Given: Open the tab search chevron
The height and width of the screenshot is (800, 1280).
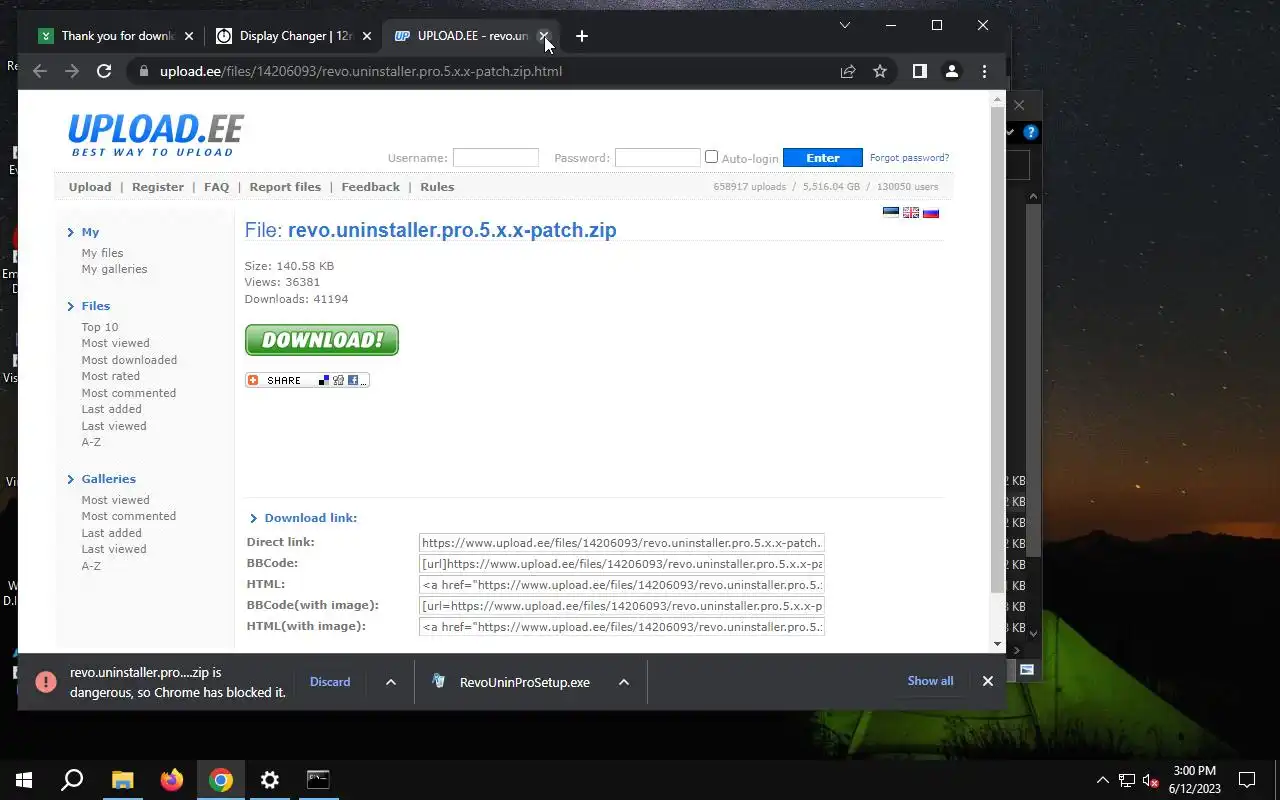Looking at the screenshot, I should click(845, 25).
